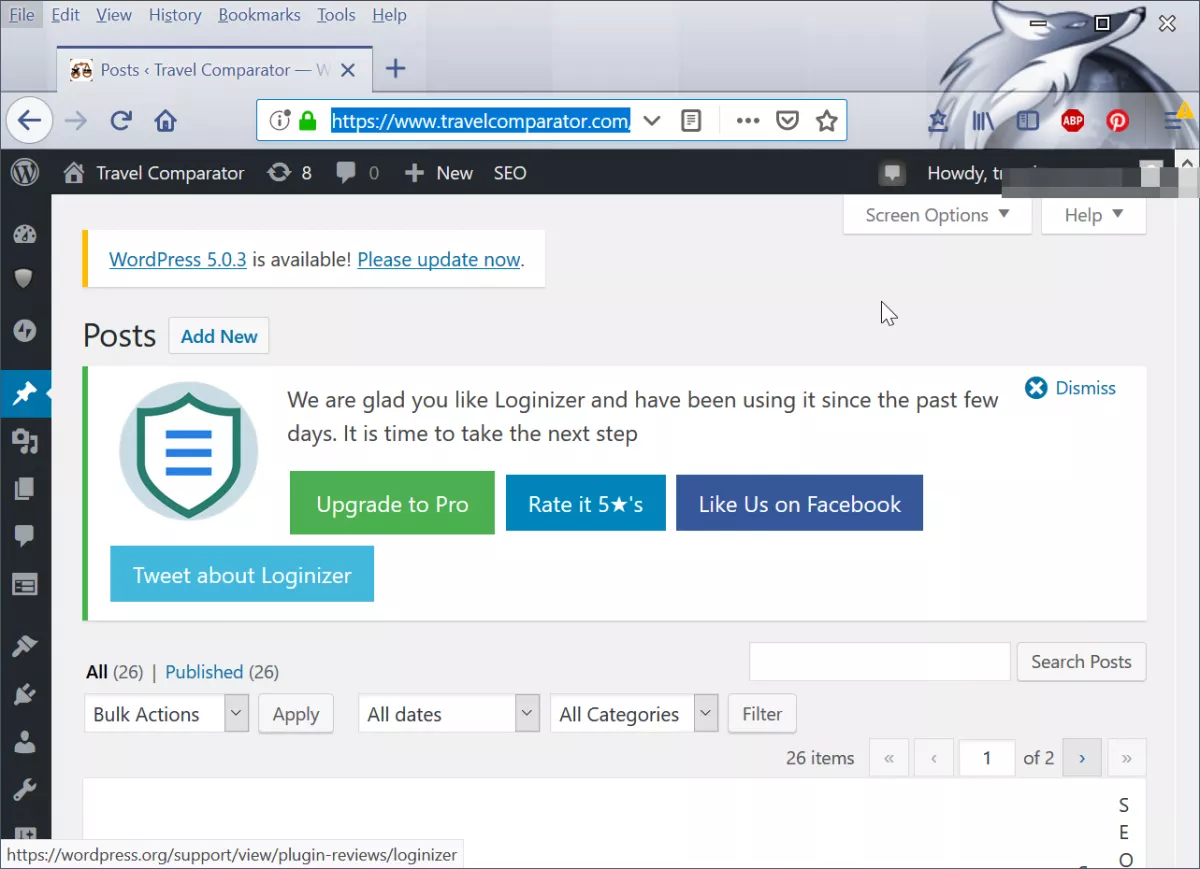Open the All Categories dropdown
Image resolution: width=1200 pixels, height=869 pixels.
(634, 714)
